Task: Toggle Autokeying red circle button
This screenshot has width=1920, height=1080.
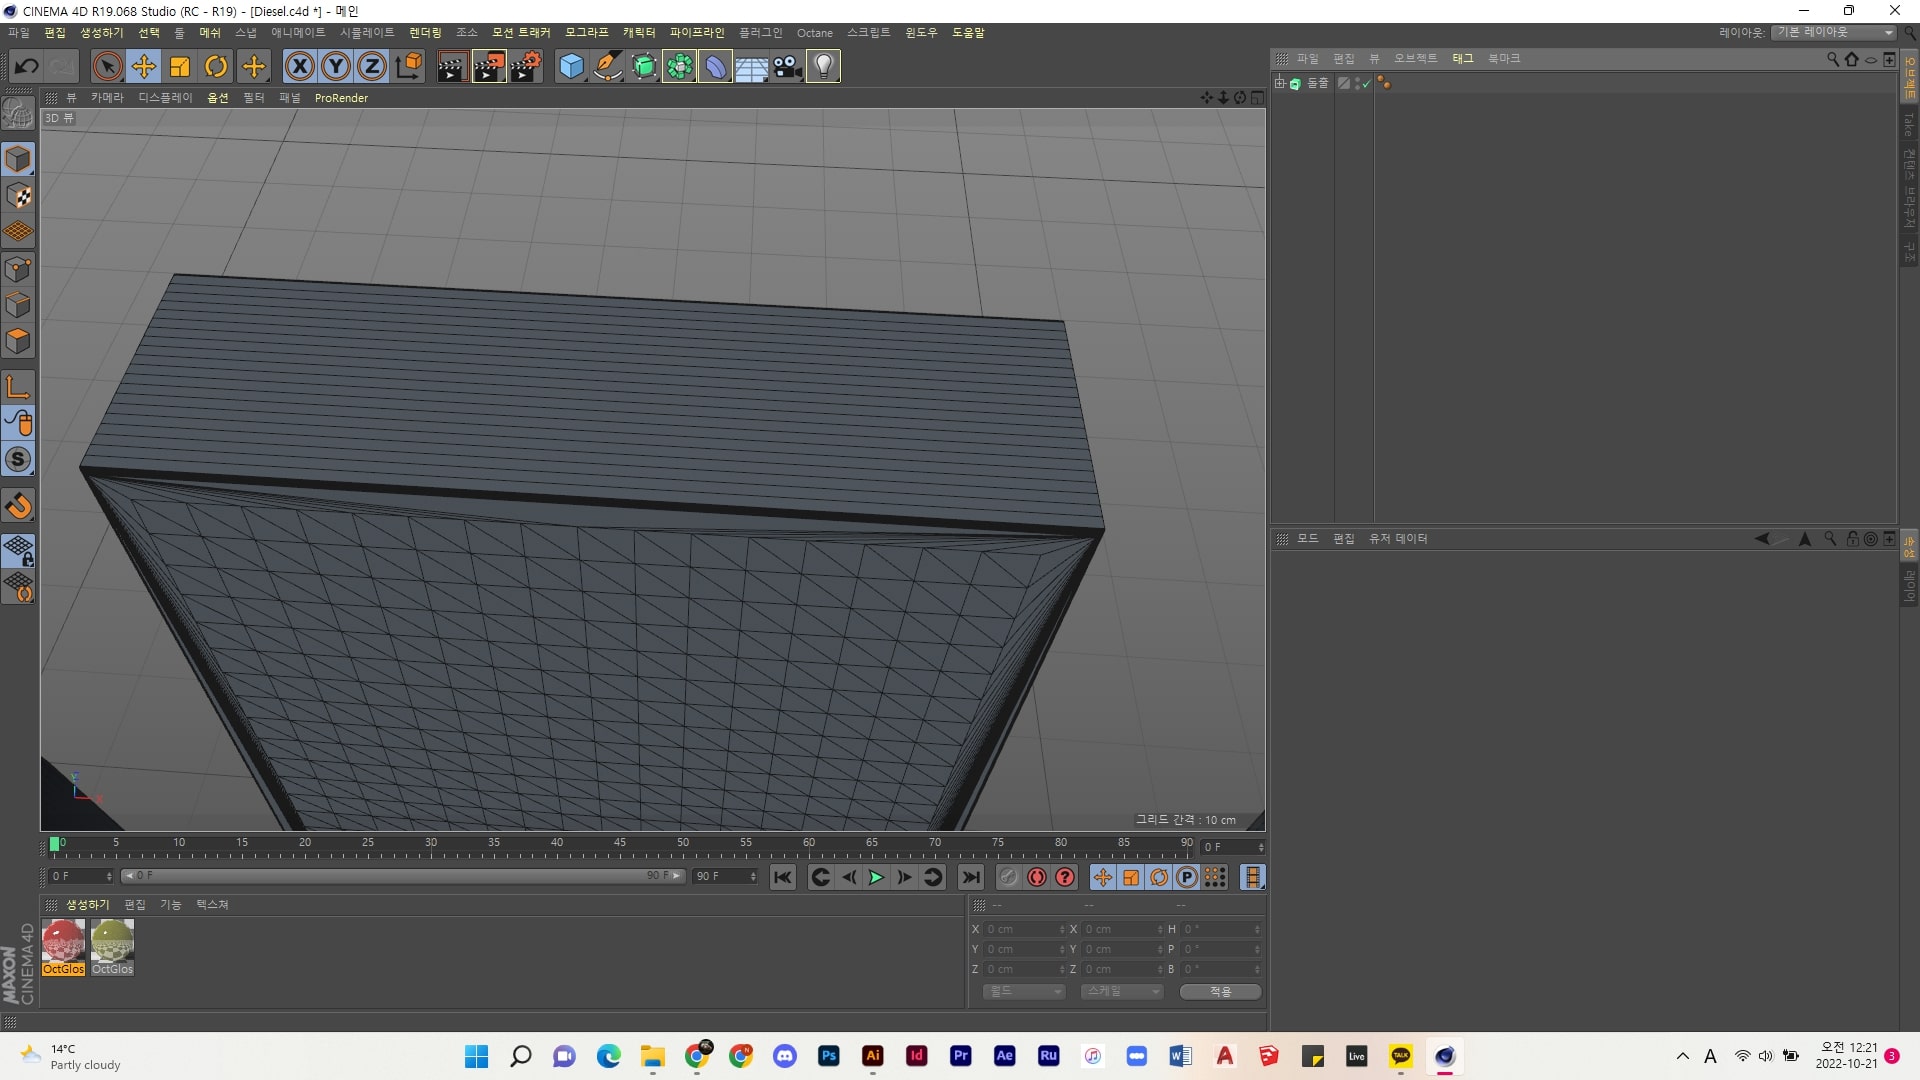Action: pos(1037,877)
